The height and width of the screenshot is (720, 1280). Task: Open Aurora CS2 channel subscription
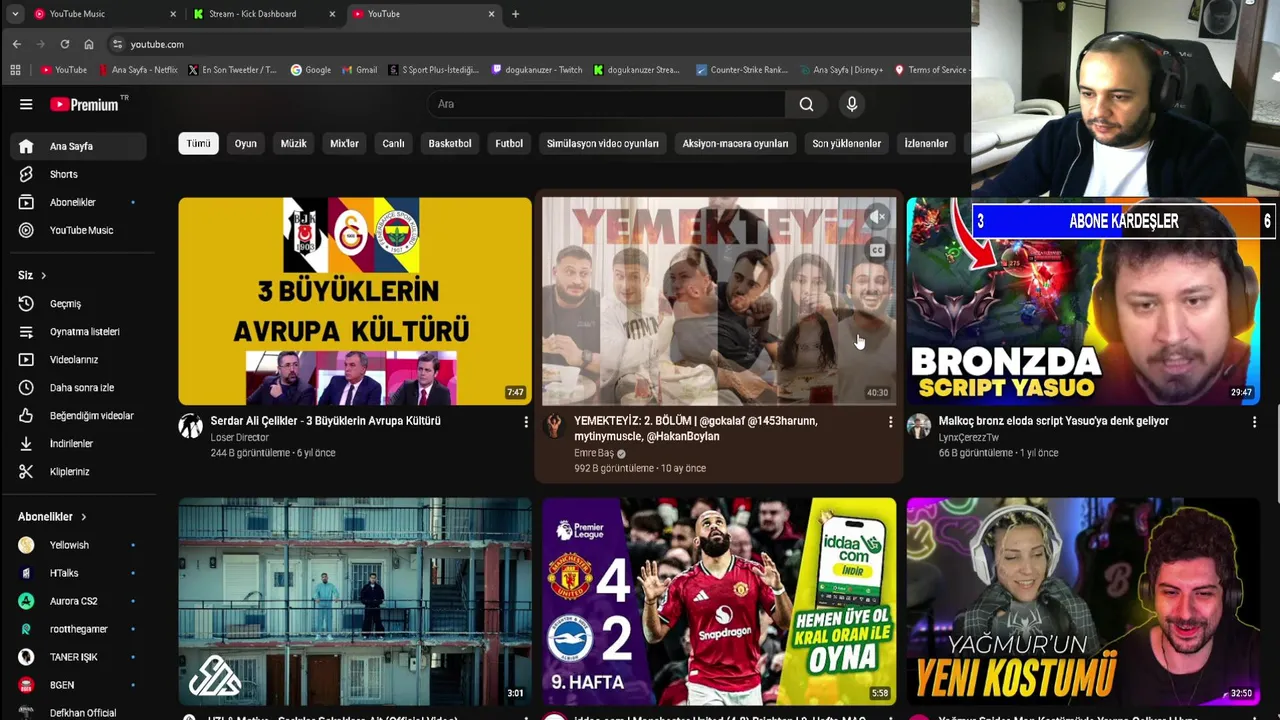coord(78,601)
